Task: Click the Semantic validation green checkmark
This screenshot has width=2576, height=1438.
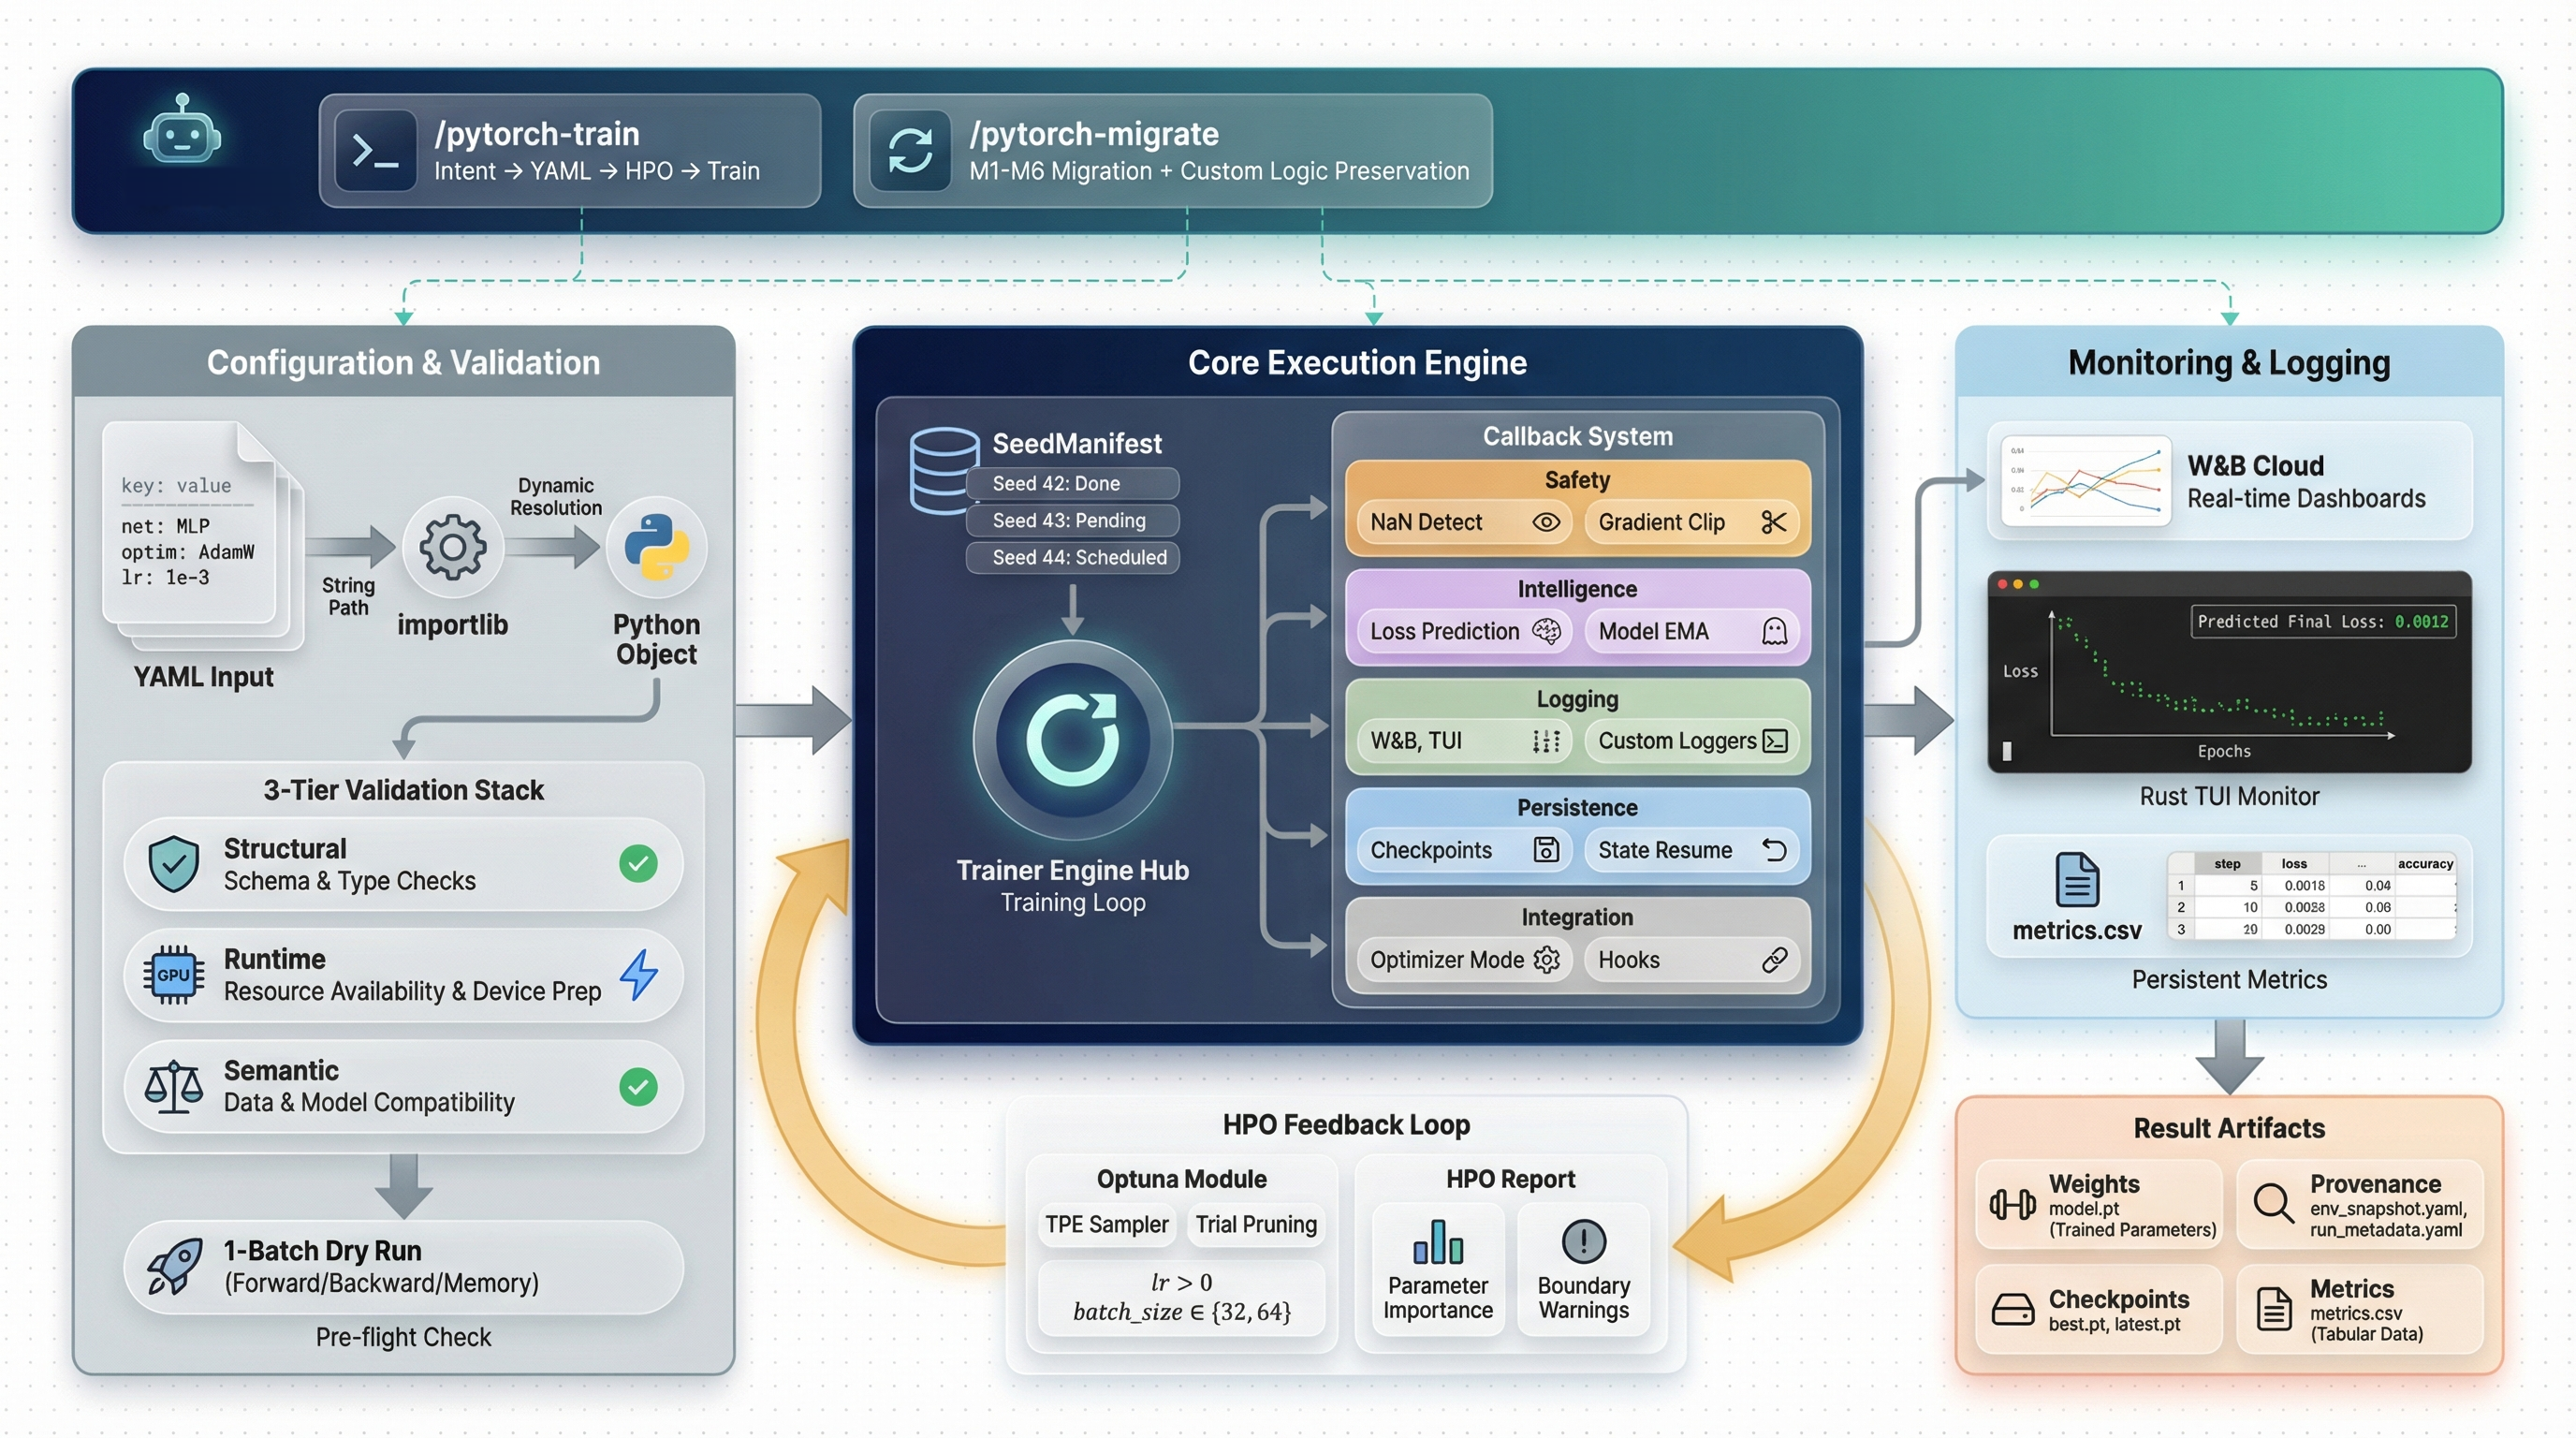Action: 638,1085
